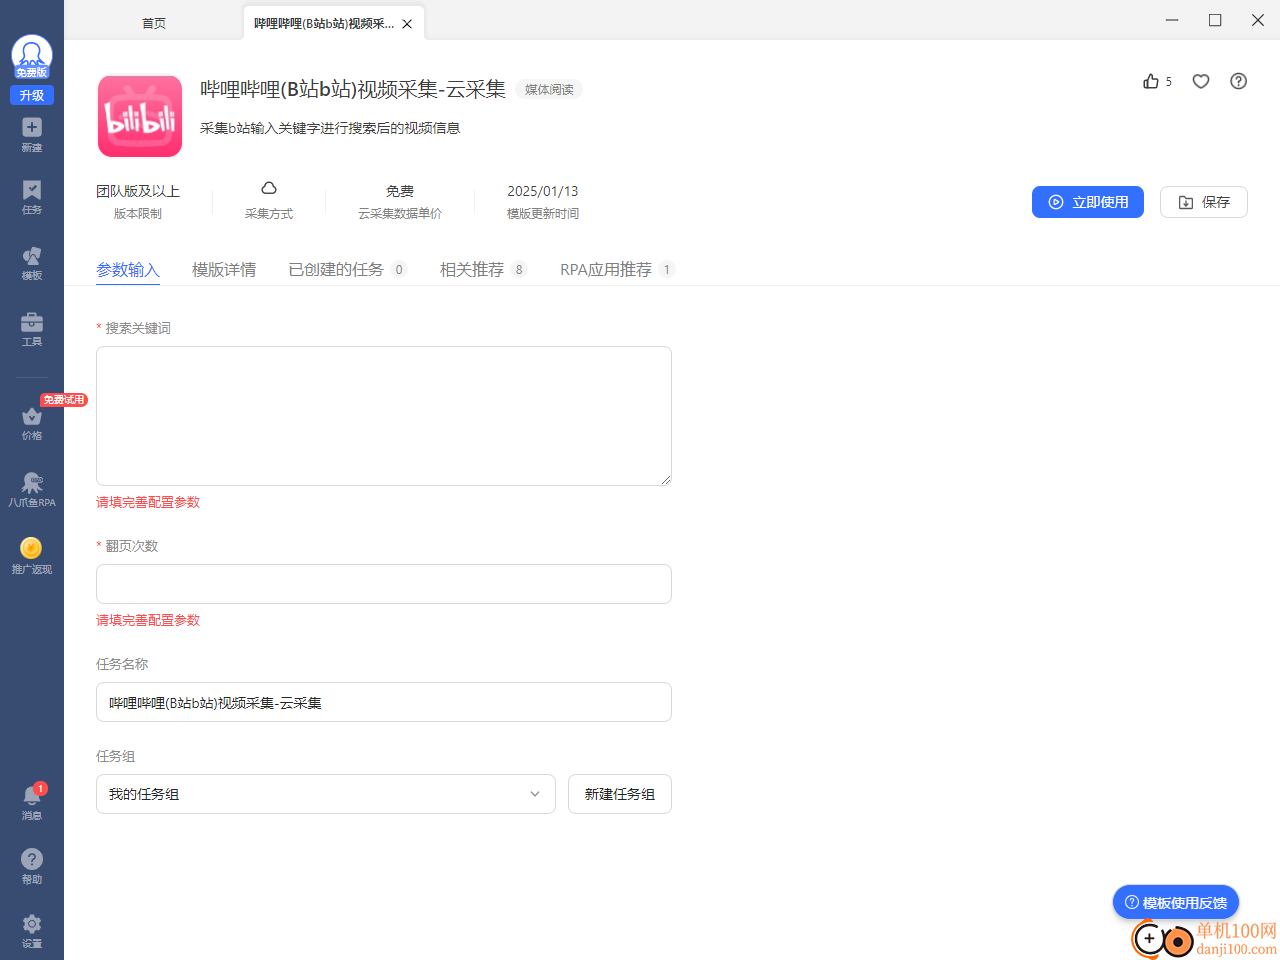Minimize the application window

click(x=1172, y=20)
